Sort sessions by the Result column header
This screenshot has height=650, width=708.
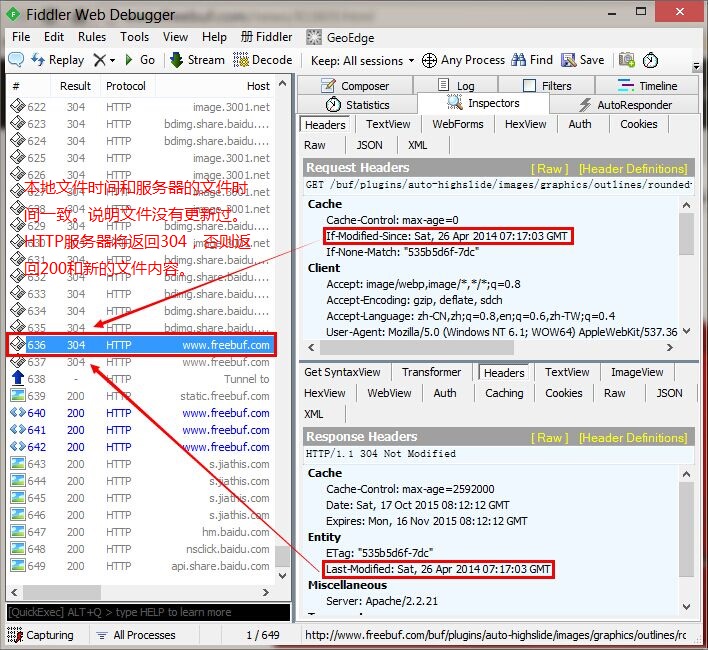tap(75, 86)
